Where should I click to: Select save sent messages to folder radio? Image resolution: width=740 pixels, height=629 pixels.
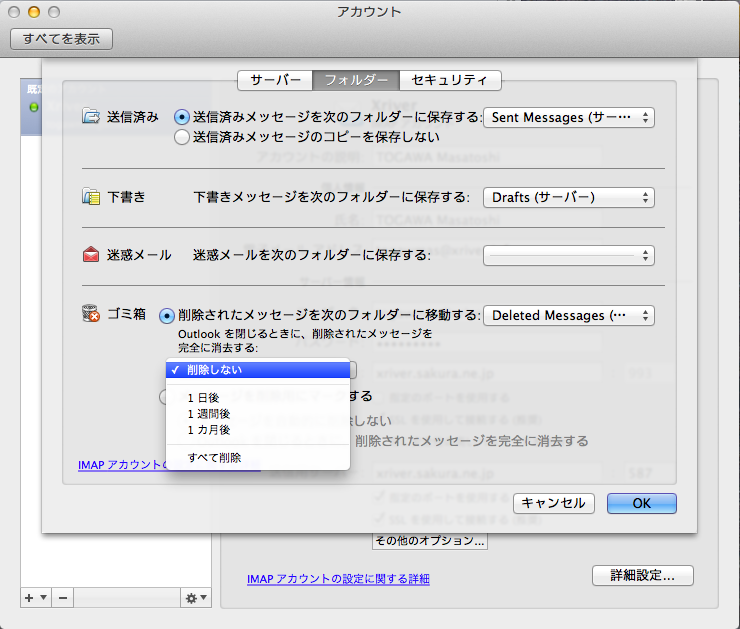point(182,117)
